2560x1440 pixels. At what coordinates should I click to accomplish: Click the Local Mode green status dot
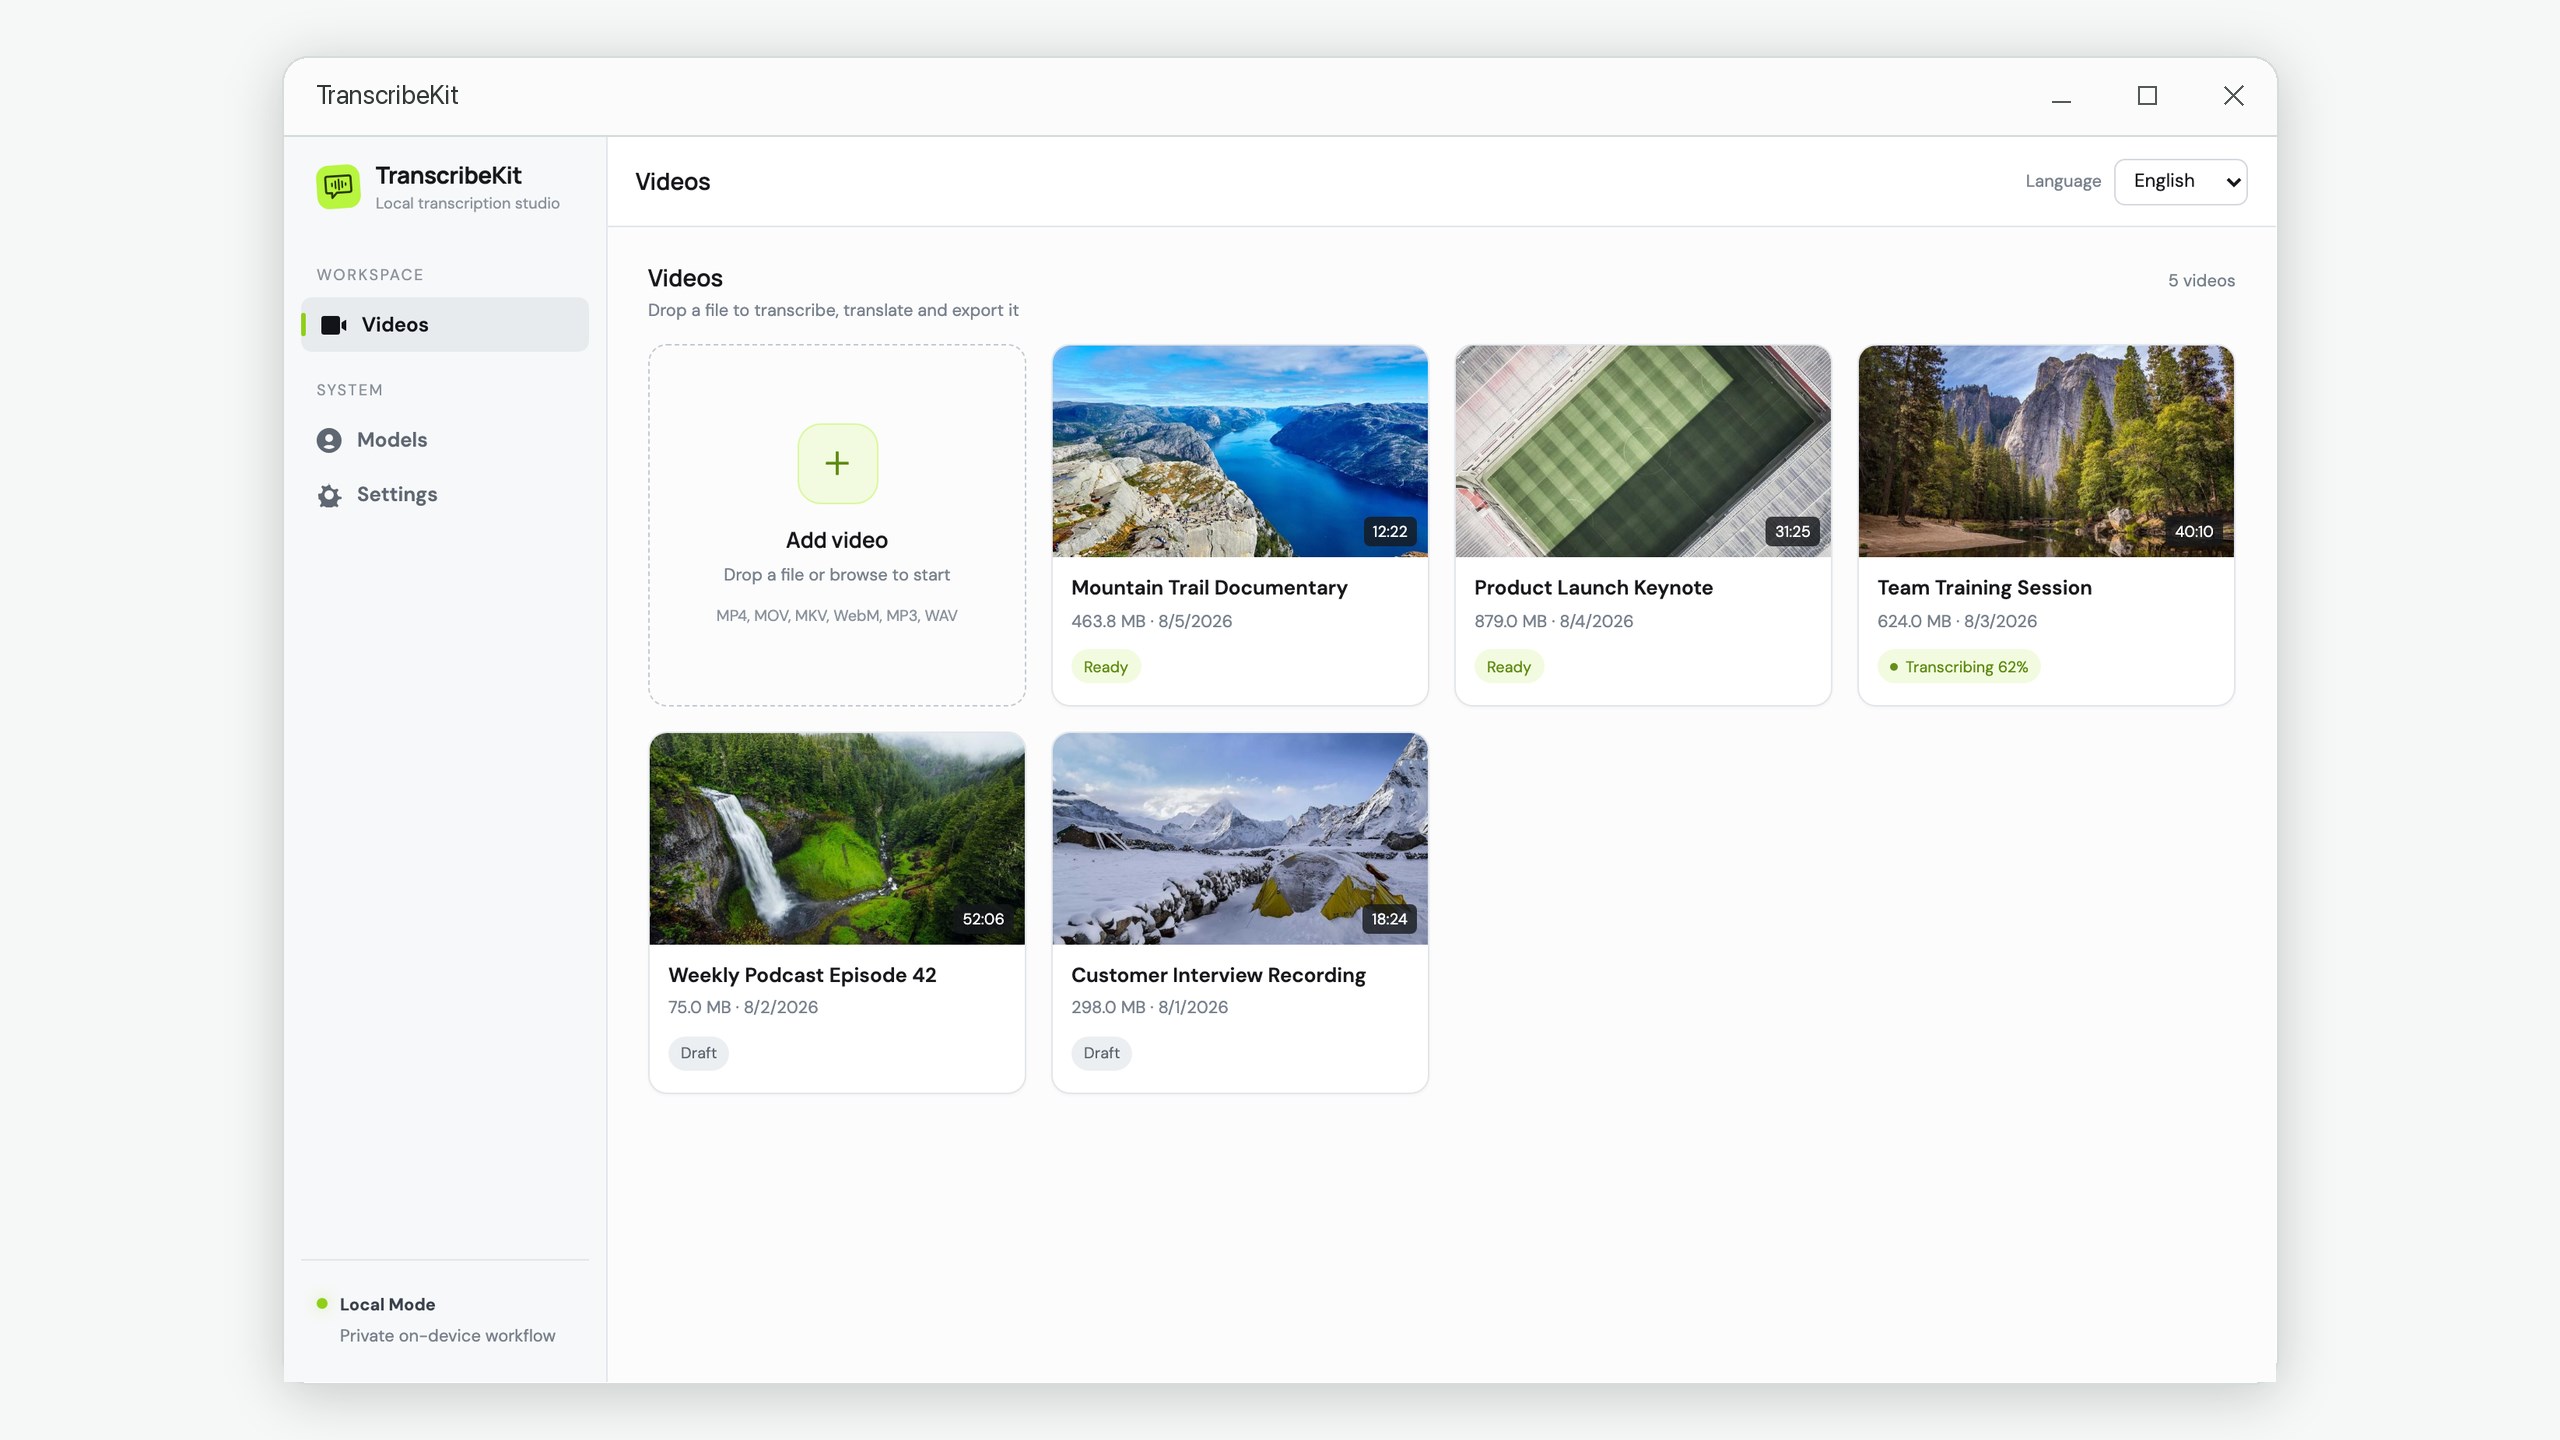coord(322,1303)
